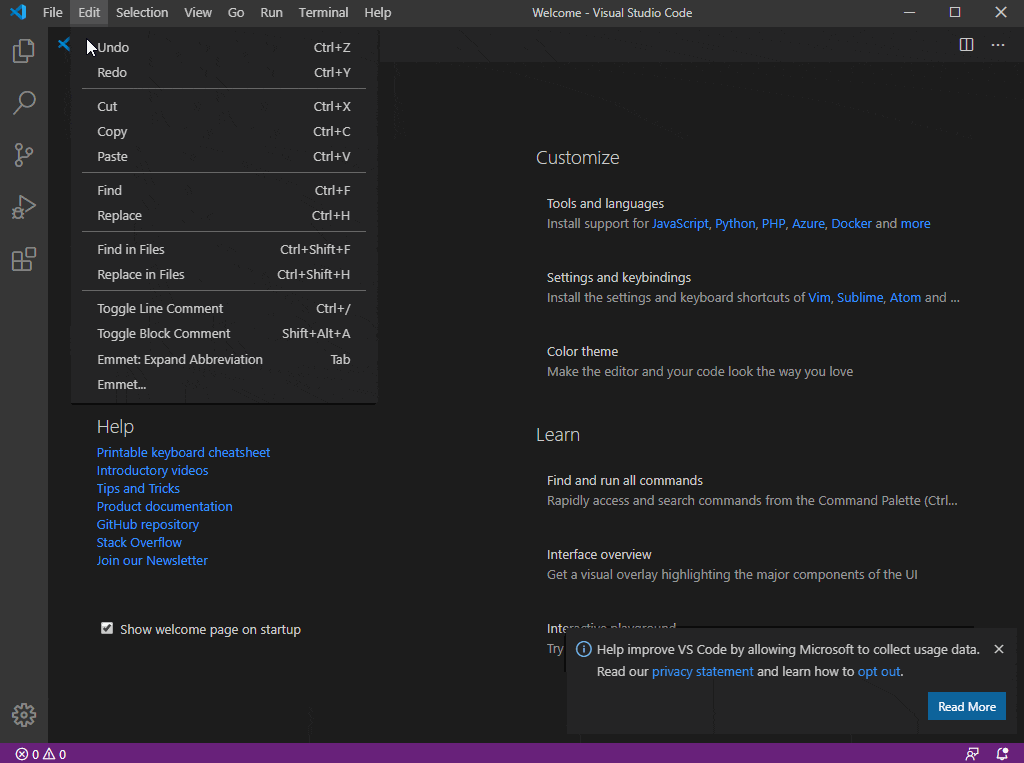Open Stack Overflow link
This screenshot has width=1024, height=763.
pos(139,542)
